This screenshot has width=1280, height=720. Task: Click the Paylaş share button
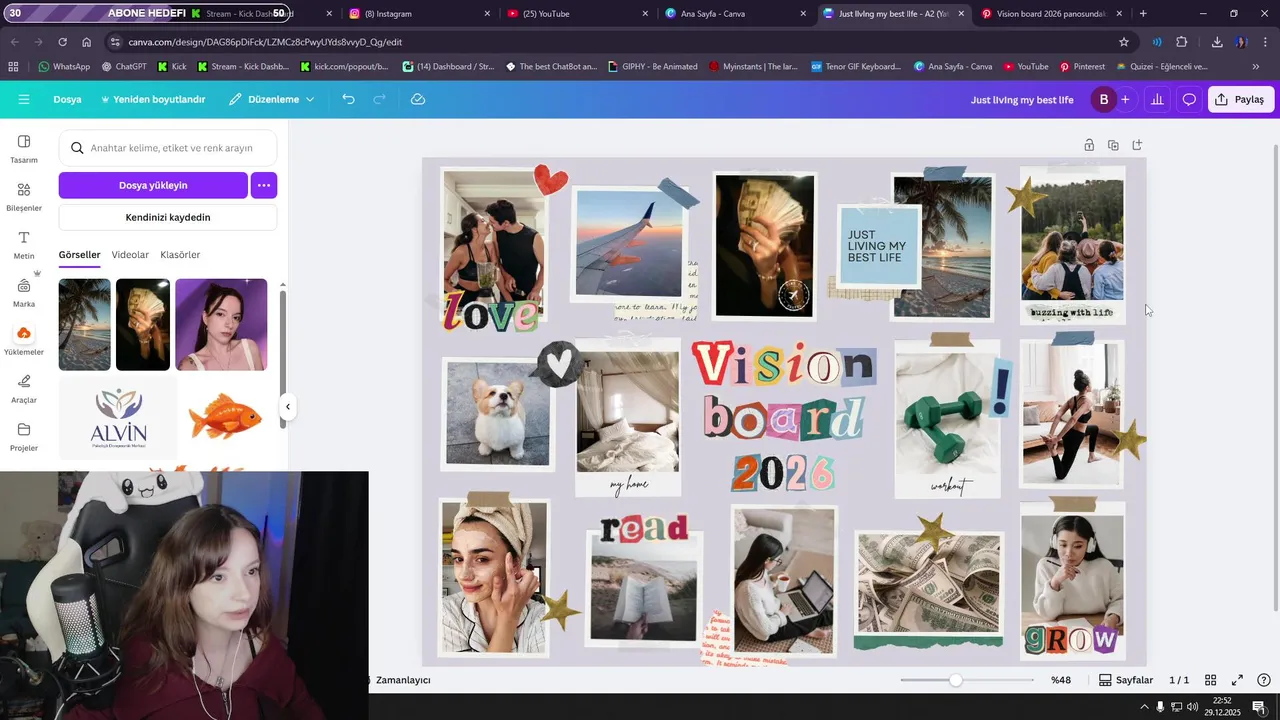(1241, 99)
